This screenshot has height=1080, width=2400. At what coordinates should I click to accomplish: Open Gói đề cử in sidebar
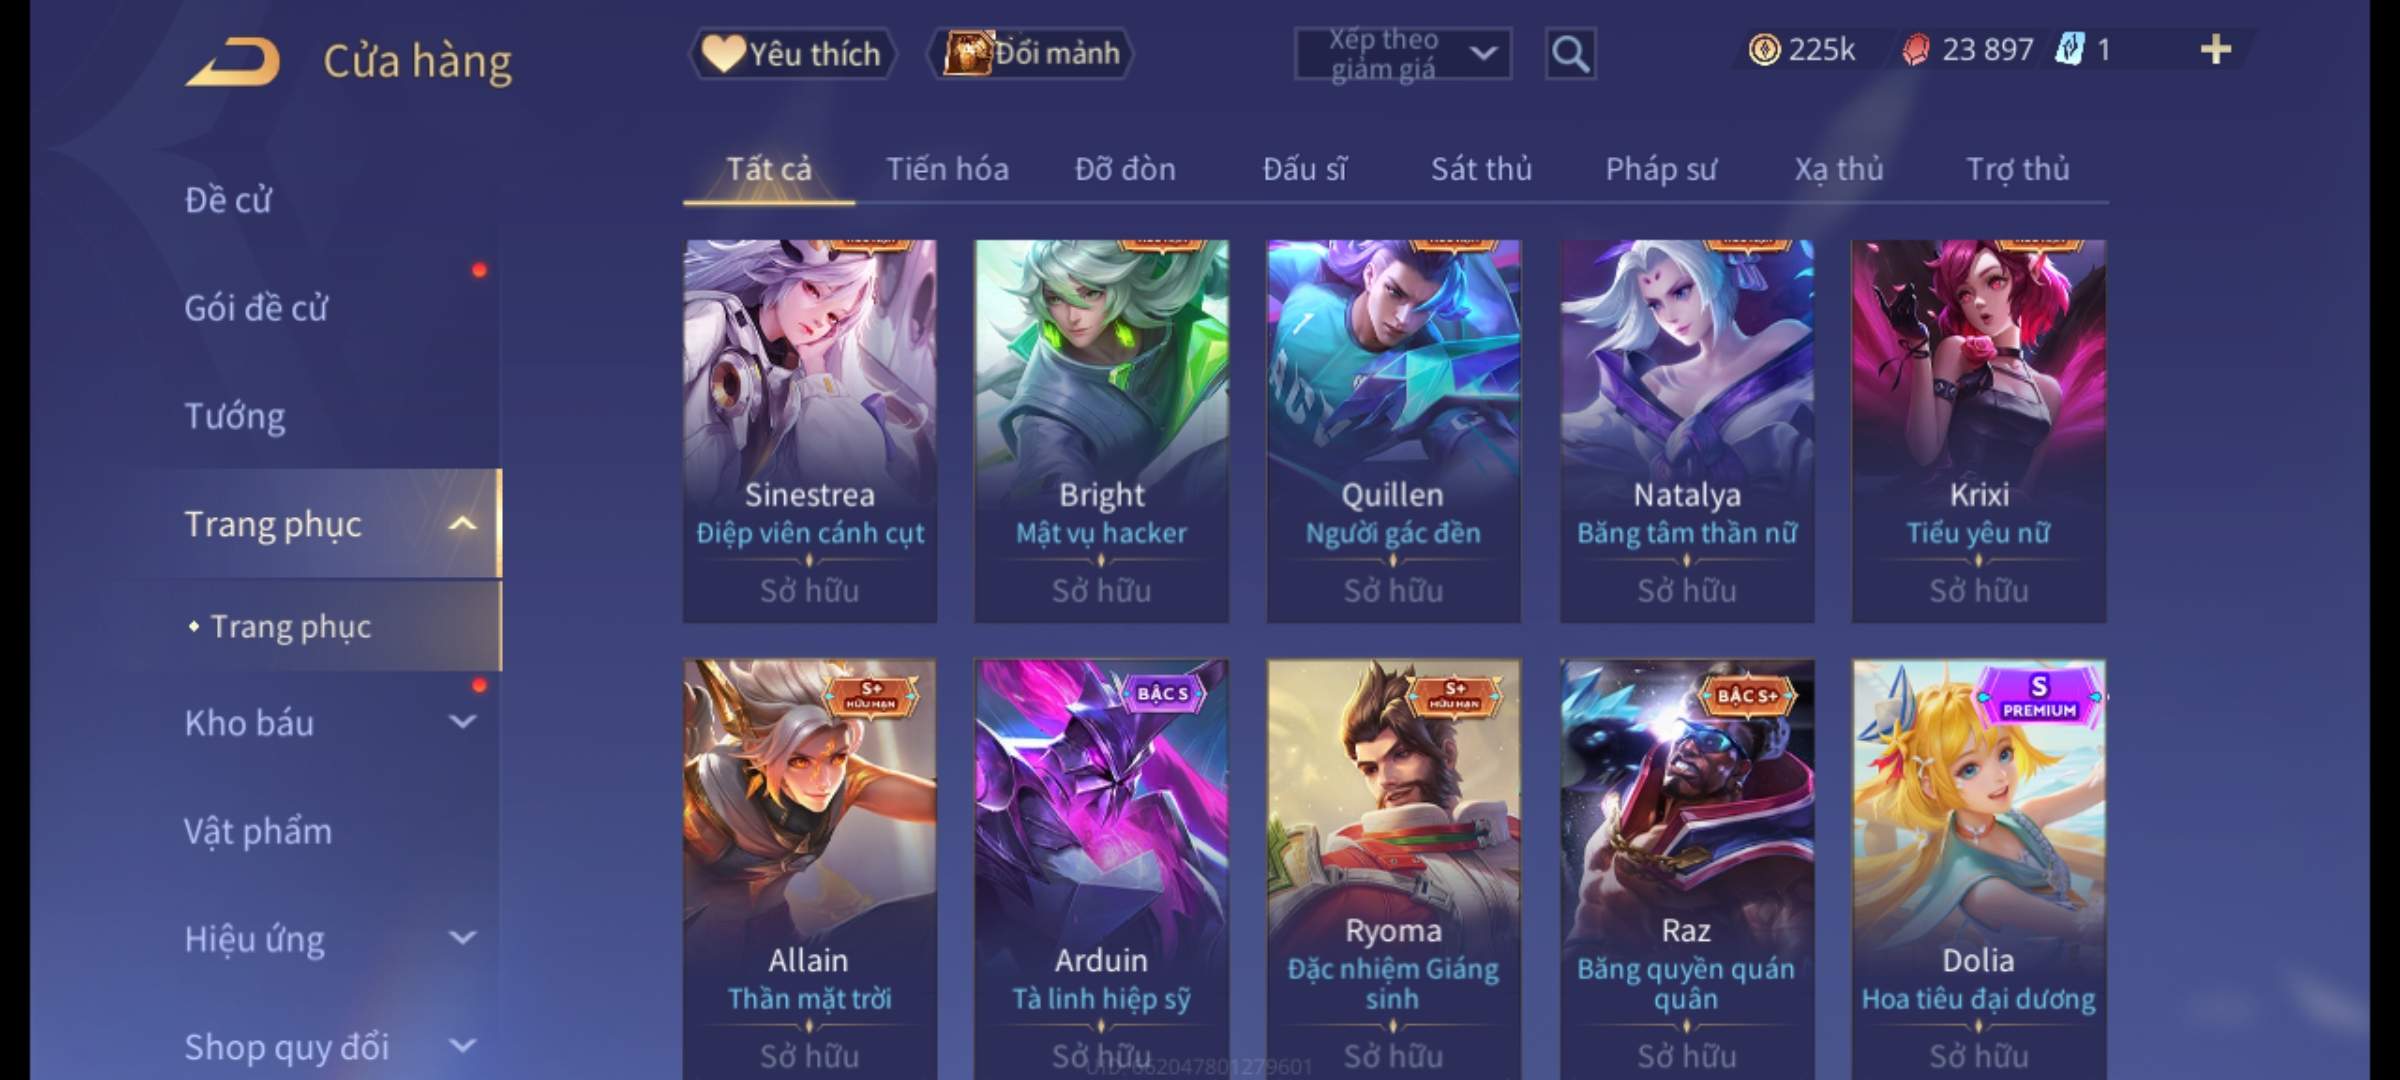pos(255,308)
